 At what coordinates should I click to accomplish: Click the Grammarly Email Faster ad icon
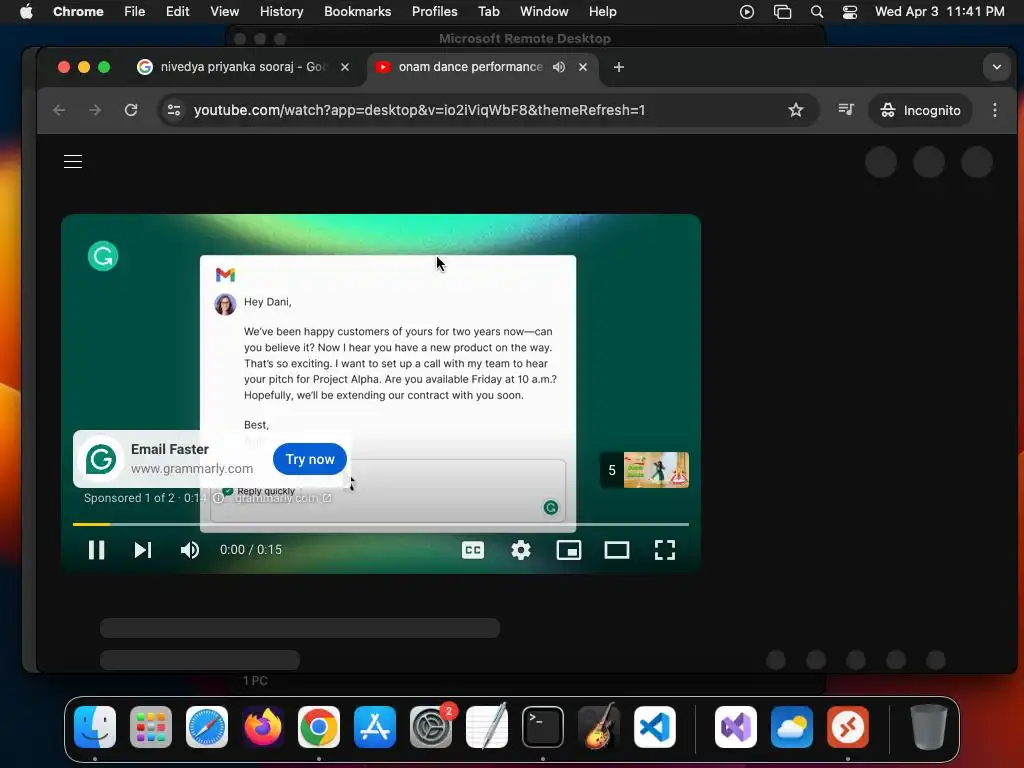pyautogui.click(x=101, y=459)
